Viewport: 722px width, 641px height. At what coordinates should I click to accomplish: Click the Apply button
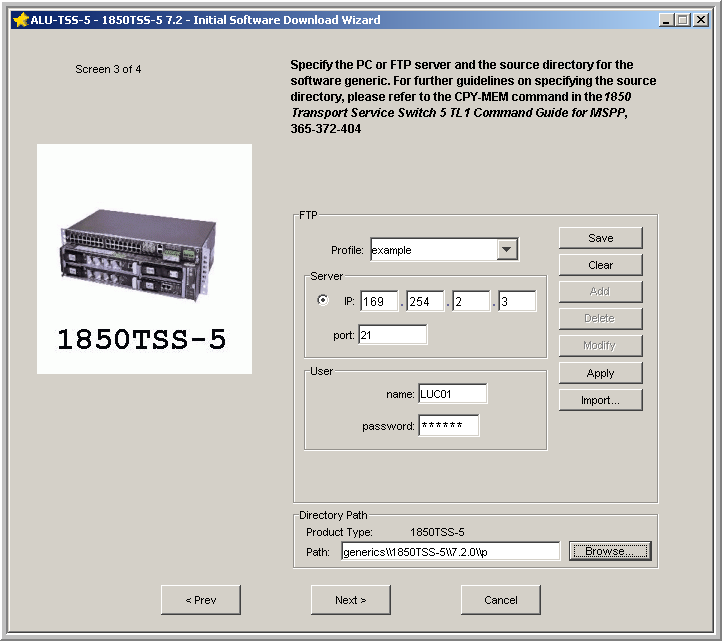click(600, 373)
